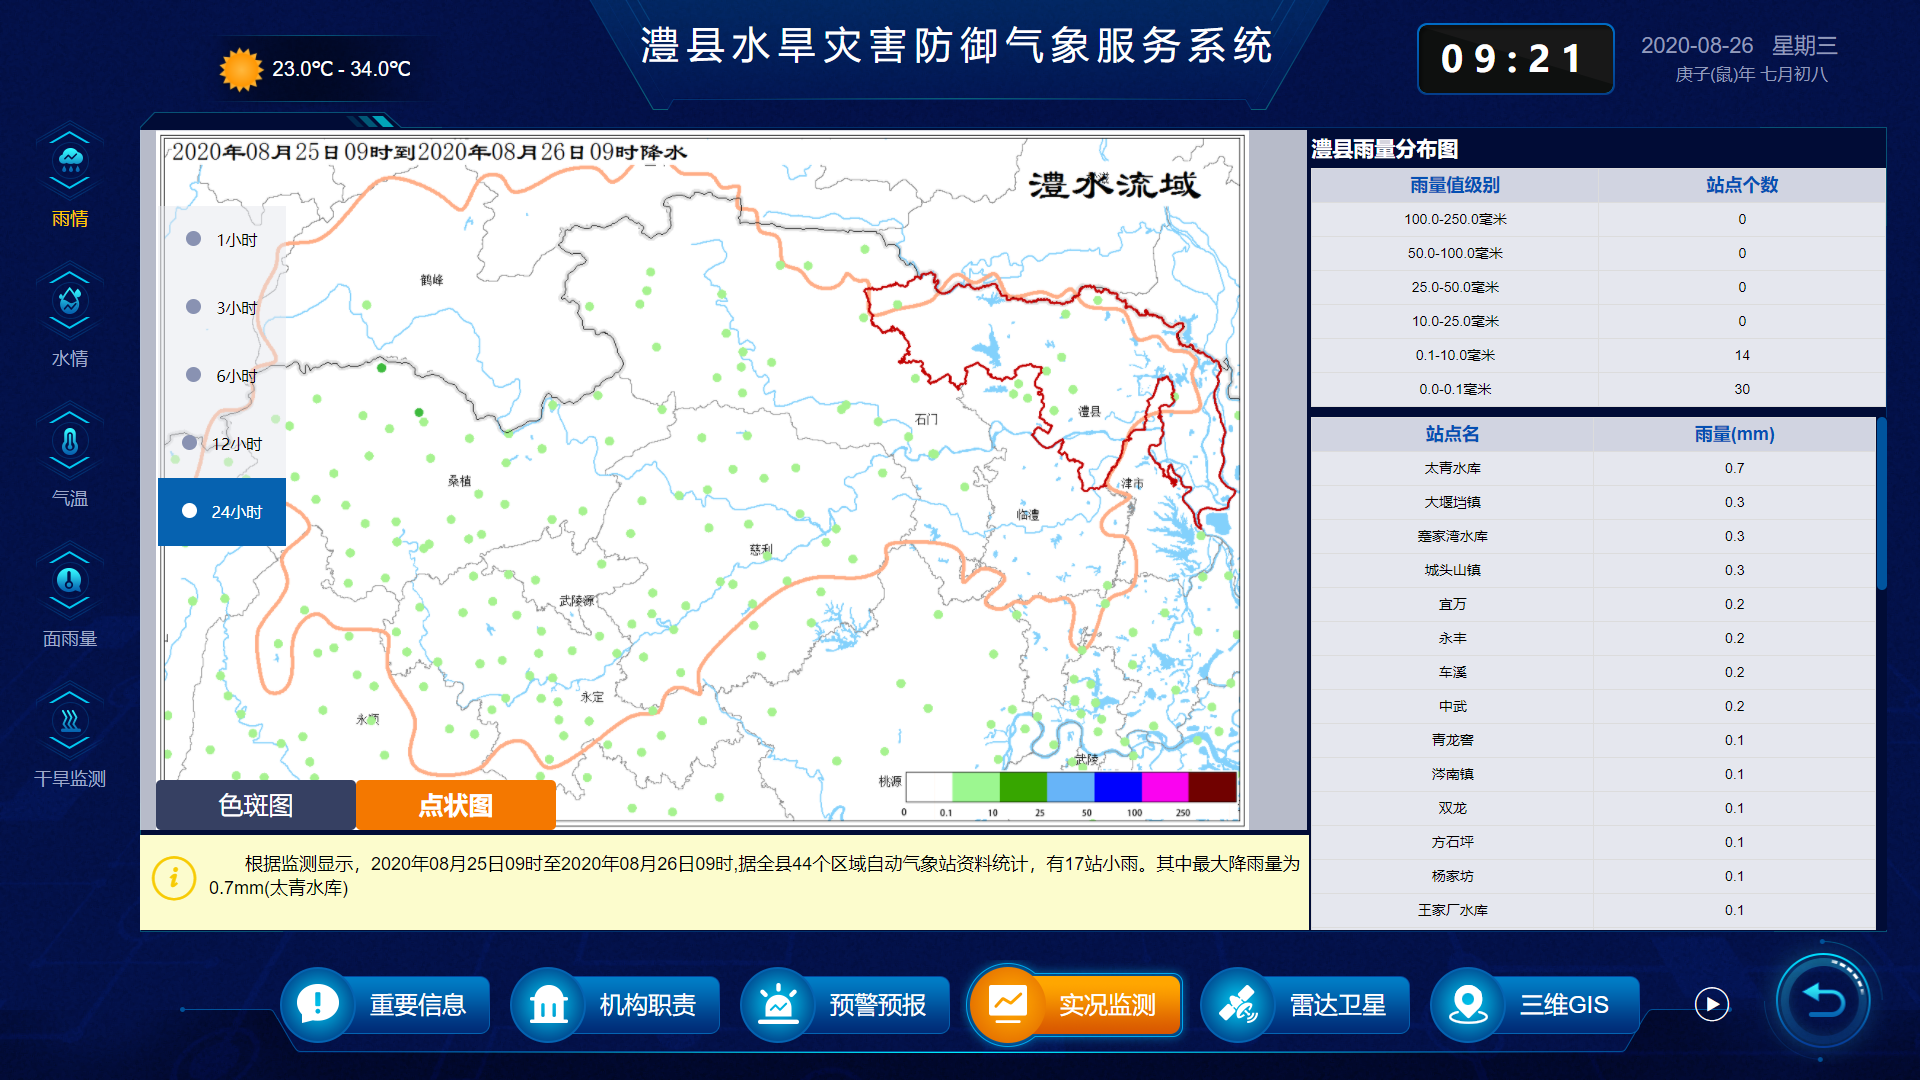Open the 水情 water condition panel
1920x1080 pixels.
point(69,300)
